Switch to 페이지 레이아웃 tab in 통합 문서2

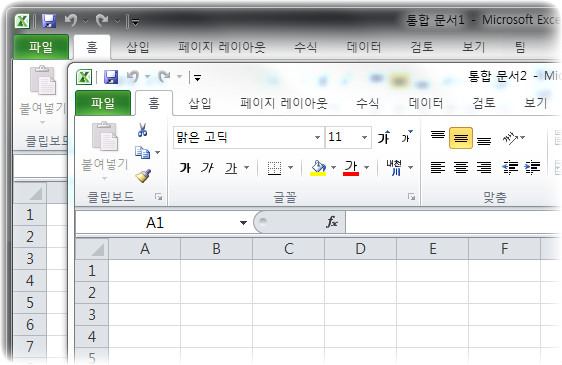tap(284, 103)
